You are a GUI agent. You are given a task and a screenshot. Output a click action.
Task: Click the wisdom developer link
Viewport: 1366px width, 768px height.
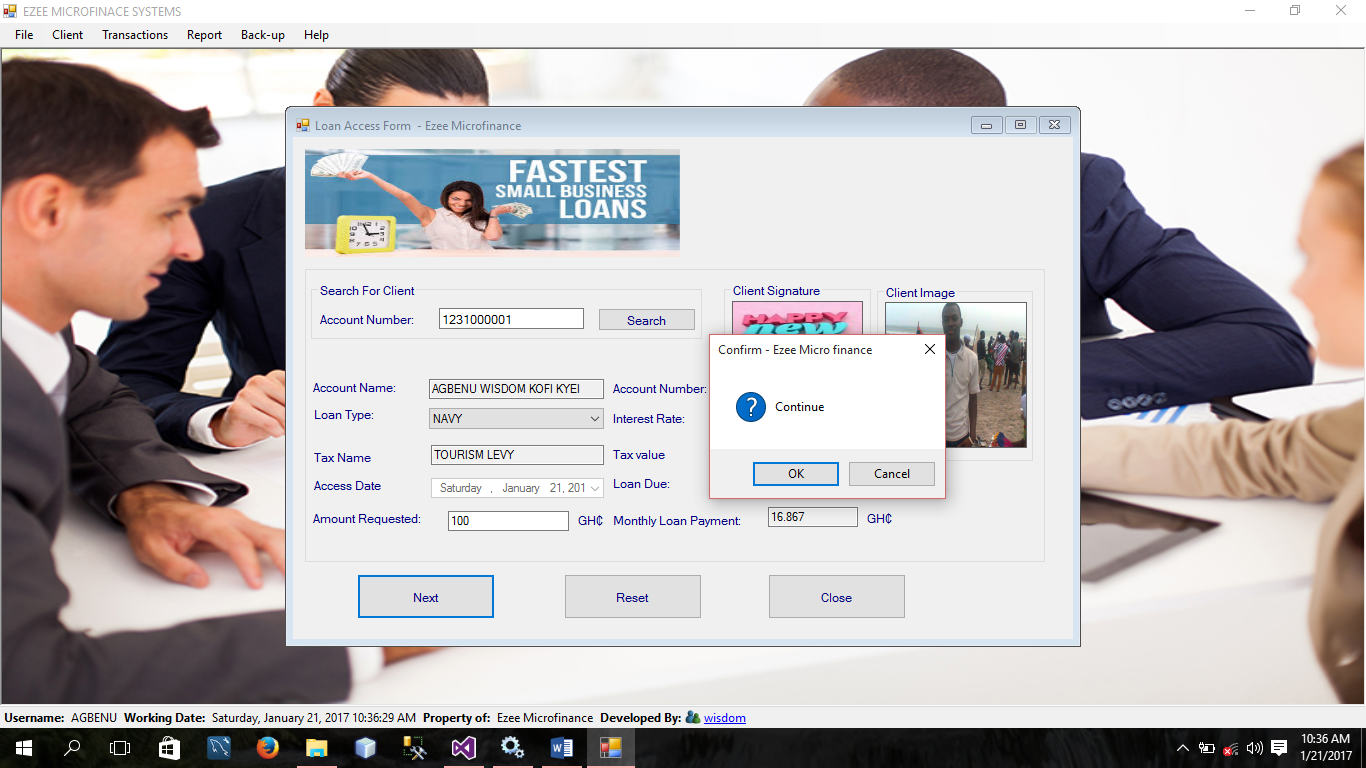[724, 718]
